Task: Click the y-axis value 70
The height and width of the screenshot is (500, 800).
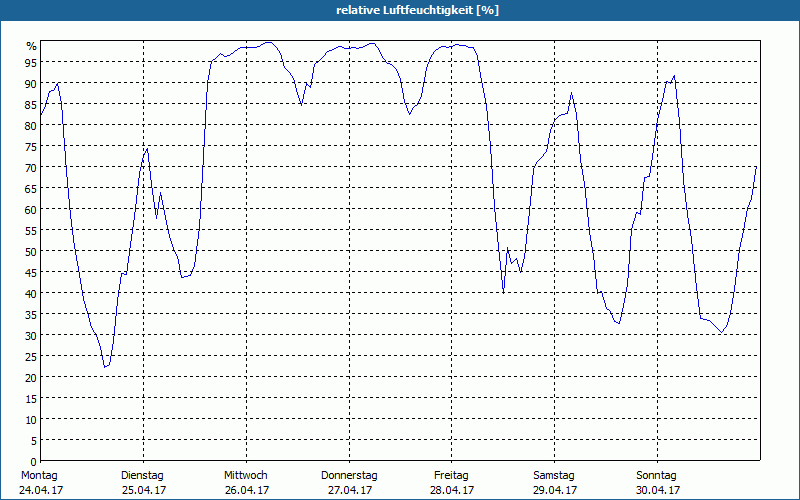Action: tap(31, 167)
